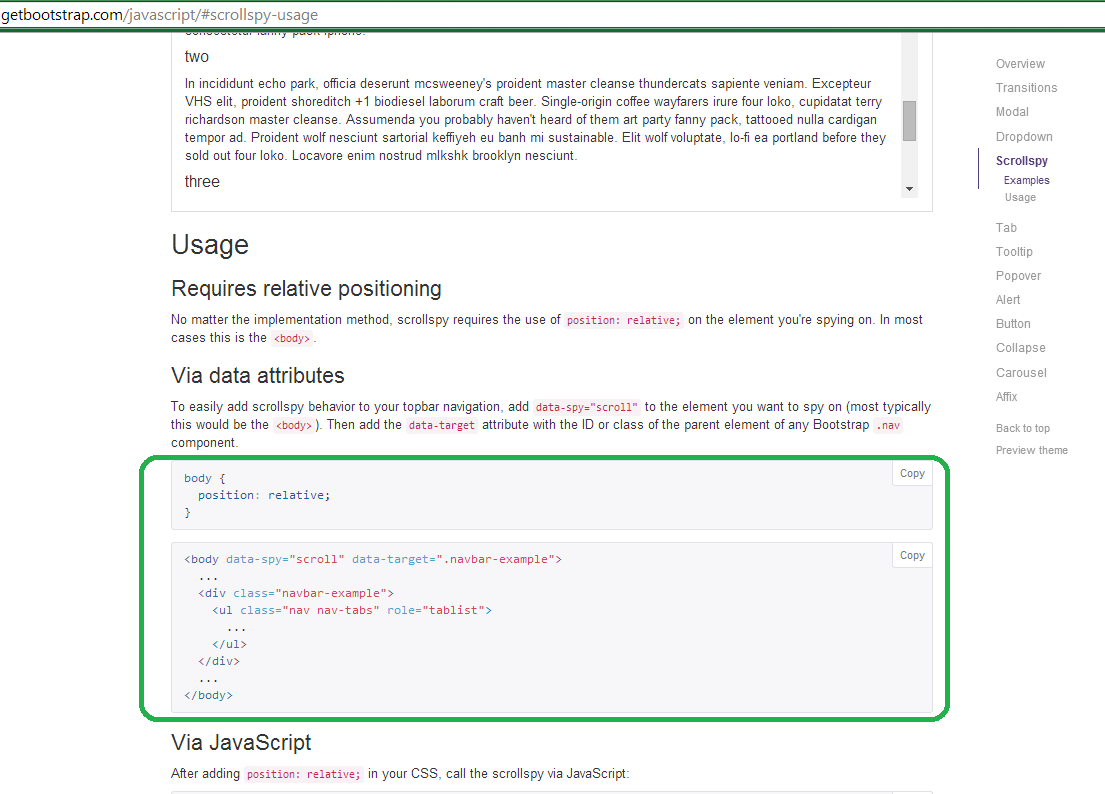Navigate to the Transitions section

(x=1026, y=87)
